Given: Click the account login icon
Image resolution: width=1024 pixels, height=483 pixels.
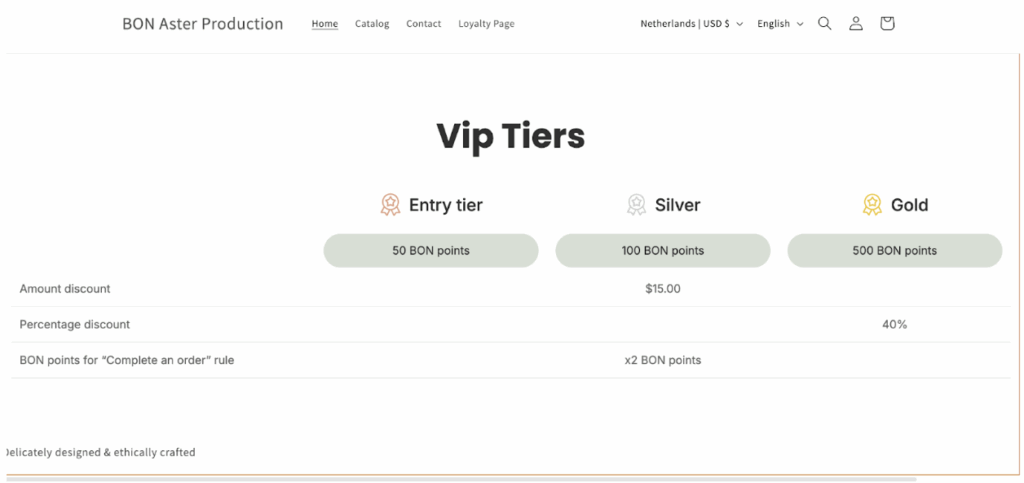Looking at the screenshot, I should click(x=856, y=24).
